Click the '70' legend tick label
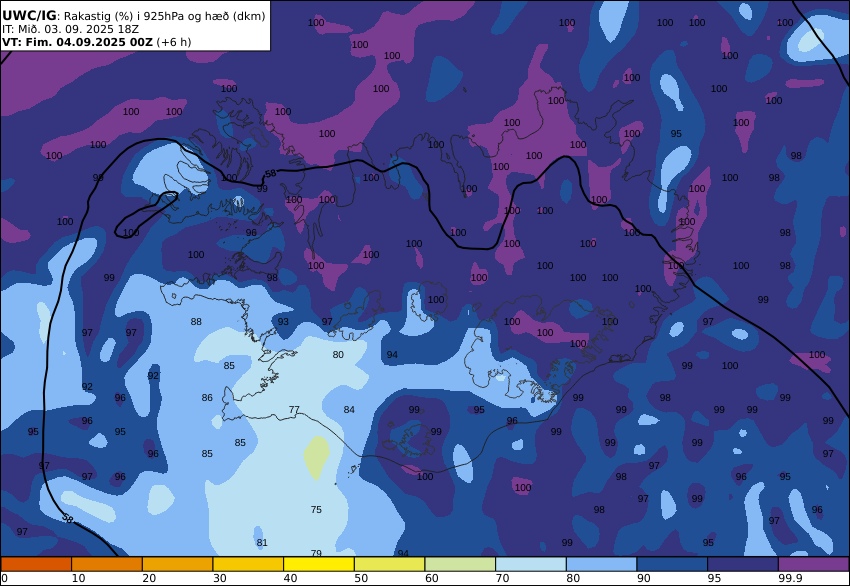850x586 pixels. pos(503,578)
